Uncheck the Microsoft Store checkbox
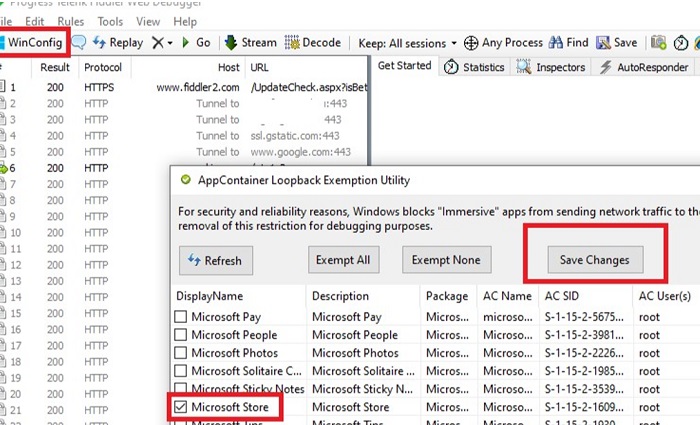 click(181, 408)
